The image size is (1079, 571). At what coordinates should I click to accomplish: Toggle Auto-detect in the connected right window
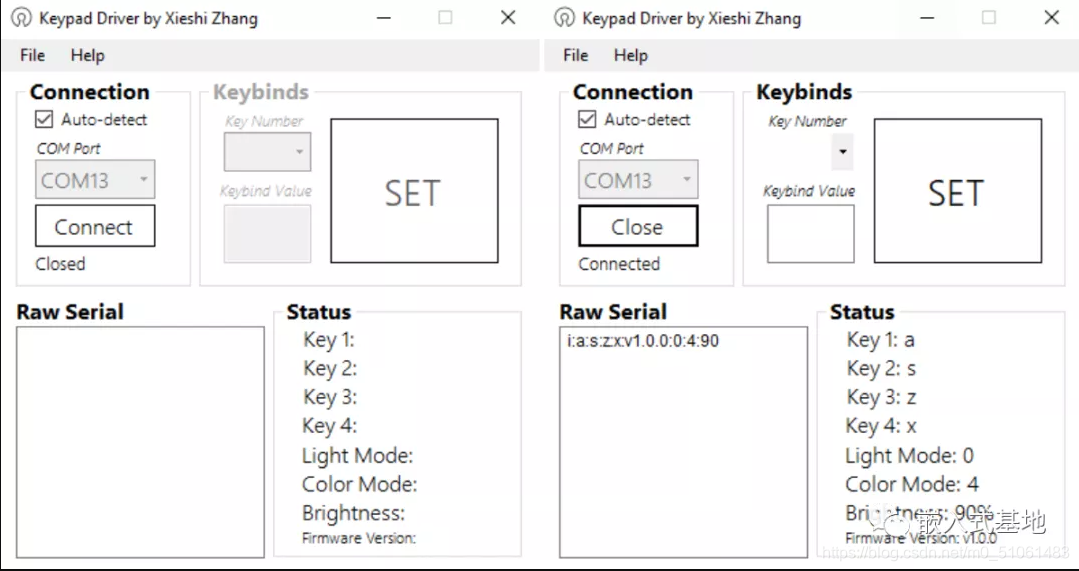pos(587,120)
